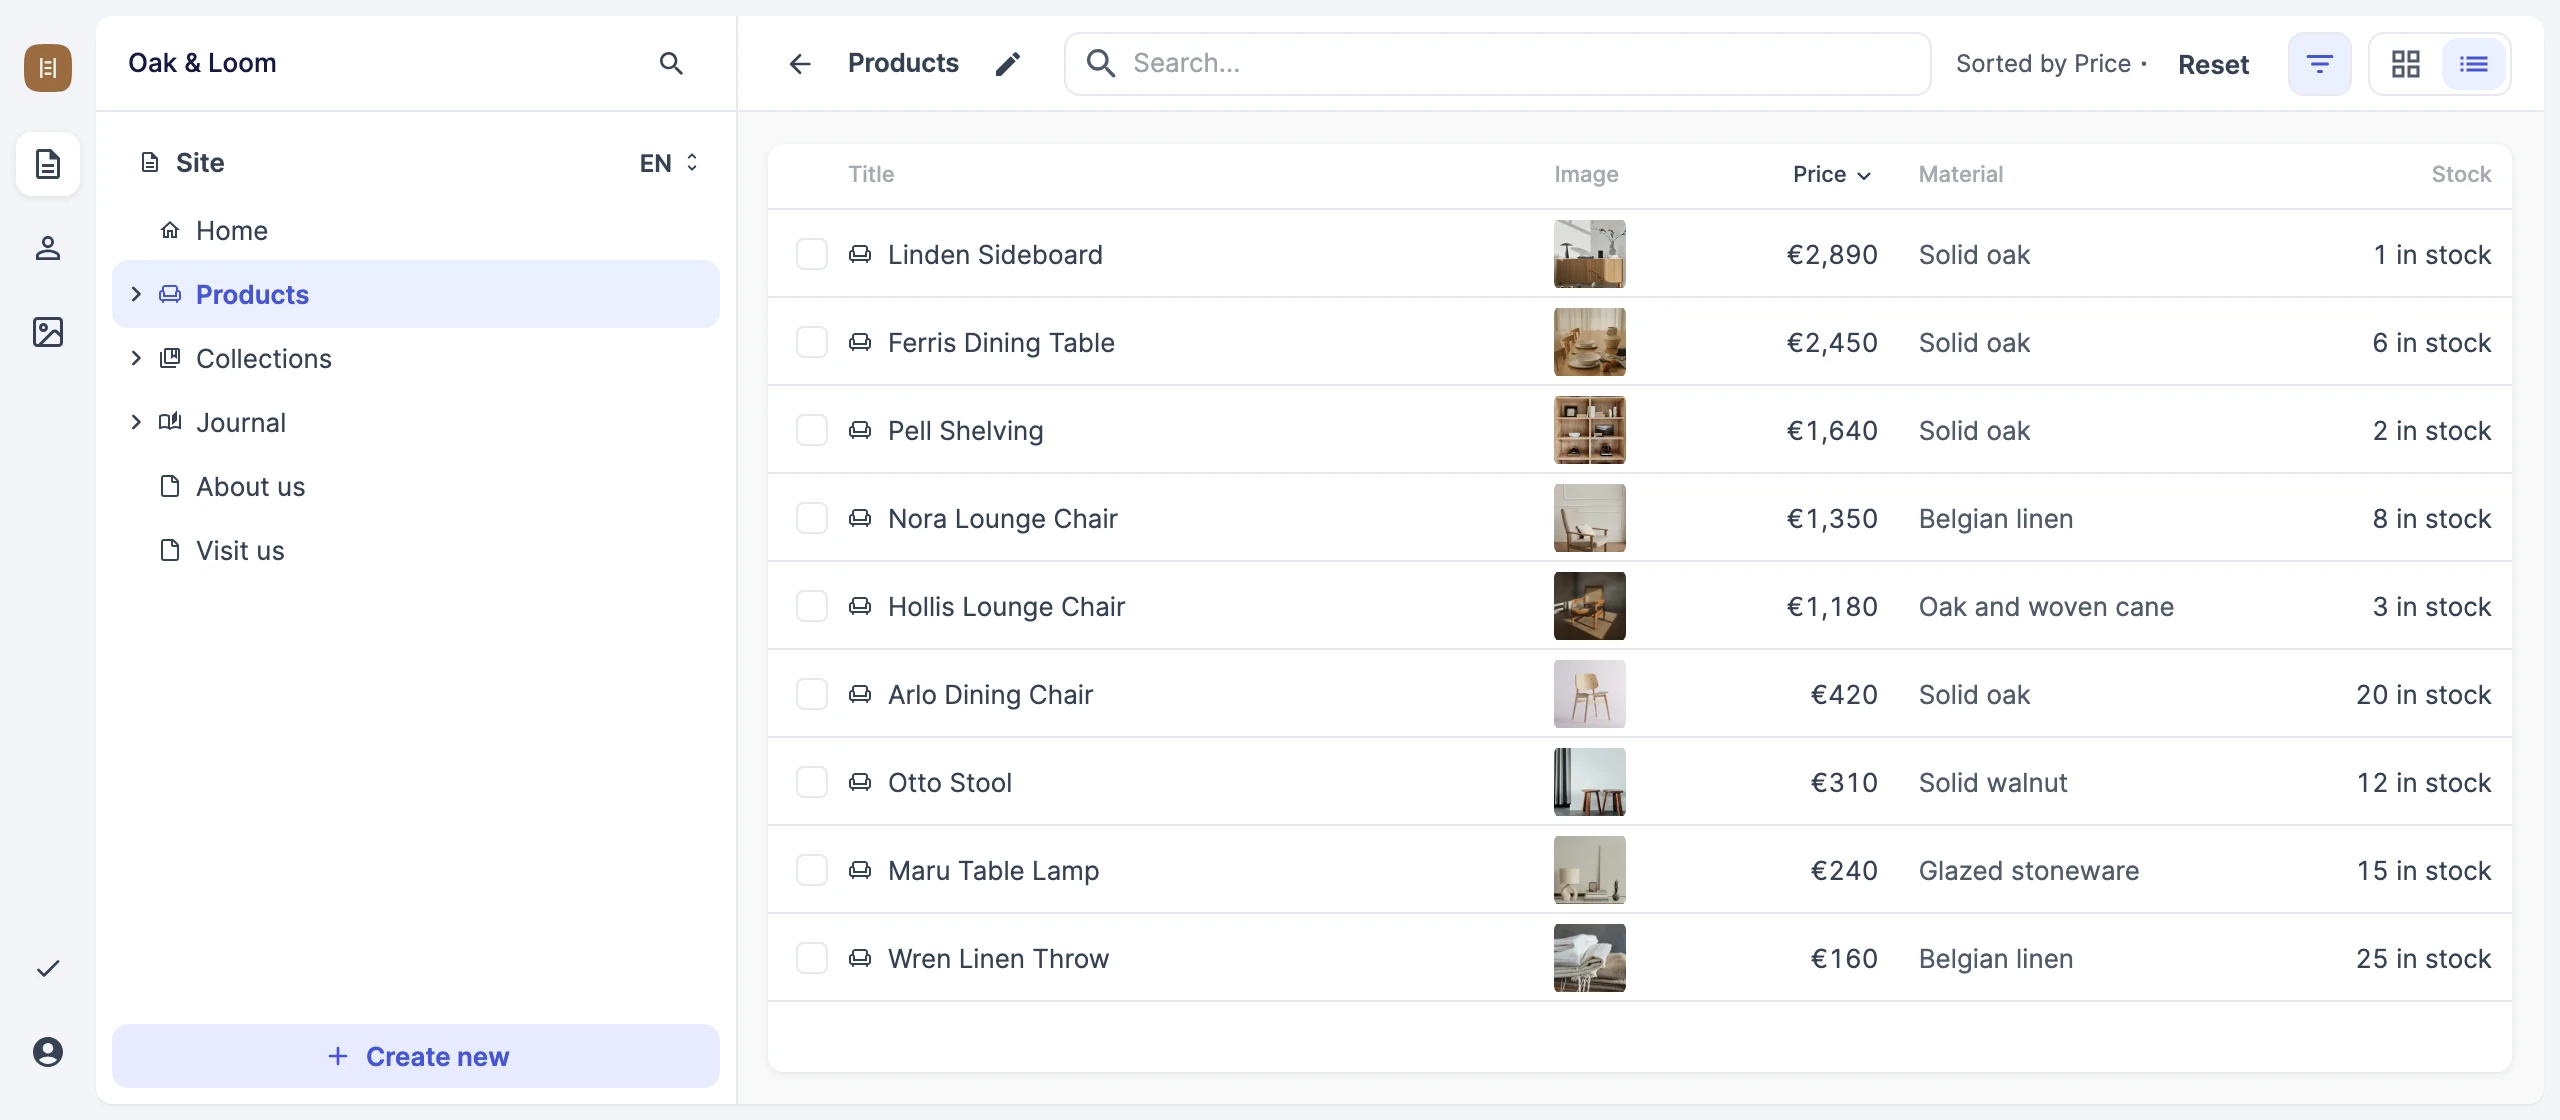Reset the sorting with Reset
Image resolution: width=2560 pixels, height=1120 pixels.
point(2213,64)
